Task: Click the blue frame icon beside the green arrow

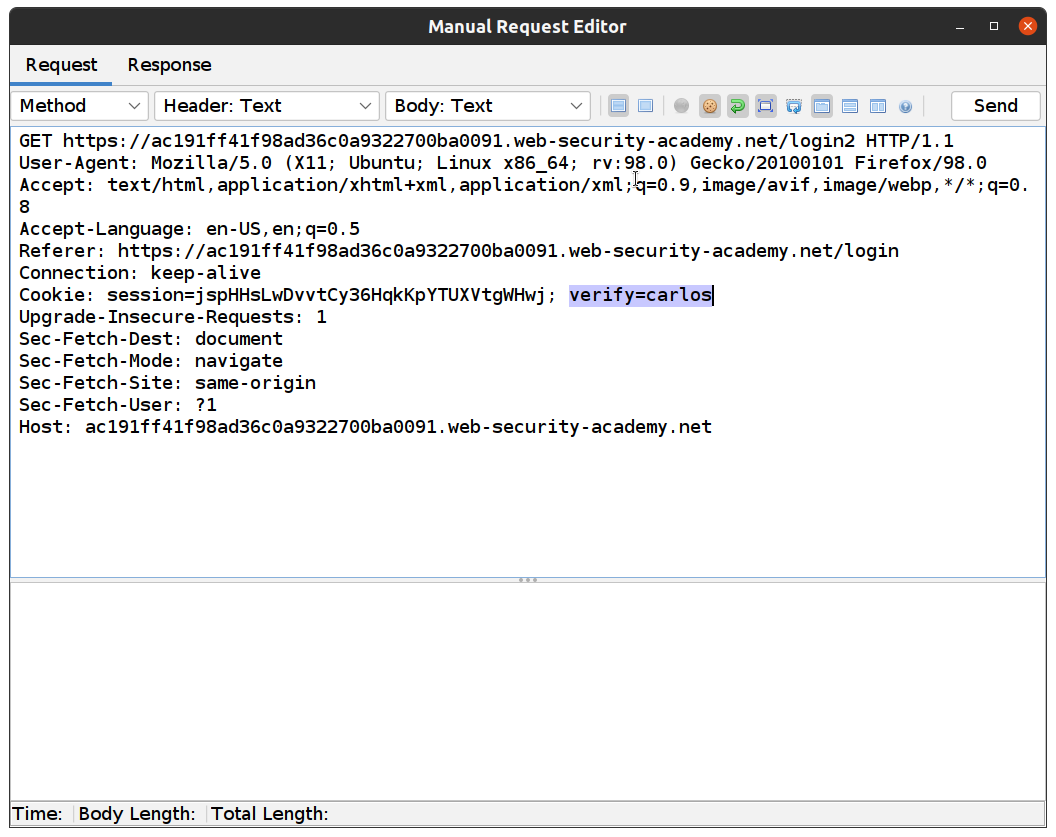Action: click(x=766, y=106)
